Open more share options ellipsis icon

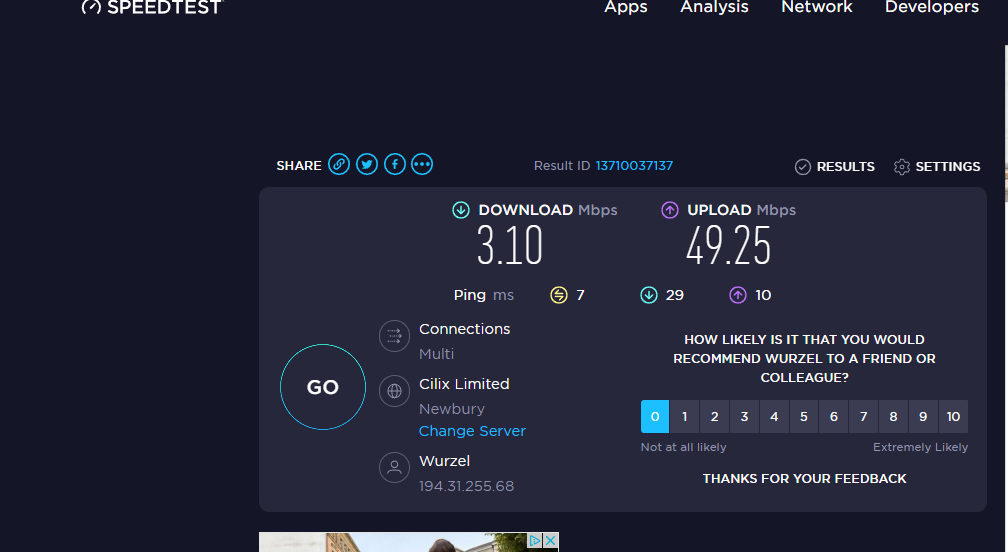[x=422, y=165]
